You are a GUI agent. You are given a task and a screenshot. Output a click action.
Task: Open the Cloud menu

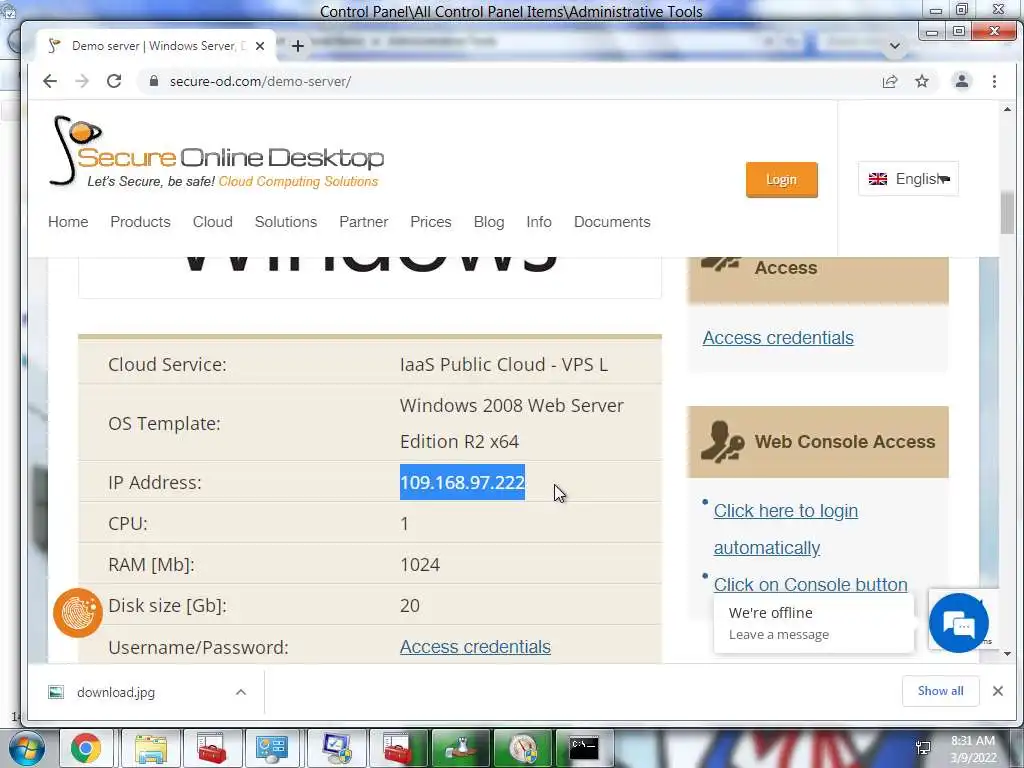(213, 222)
